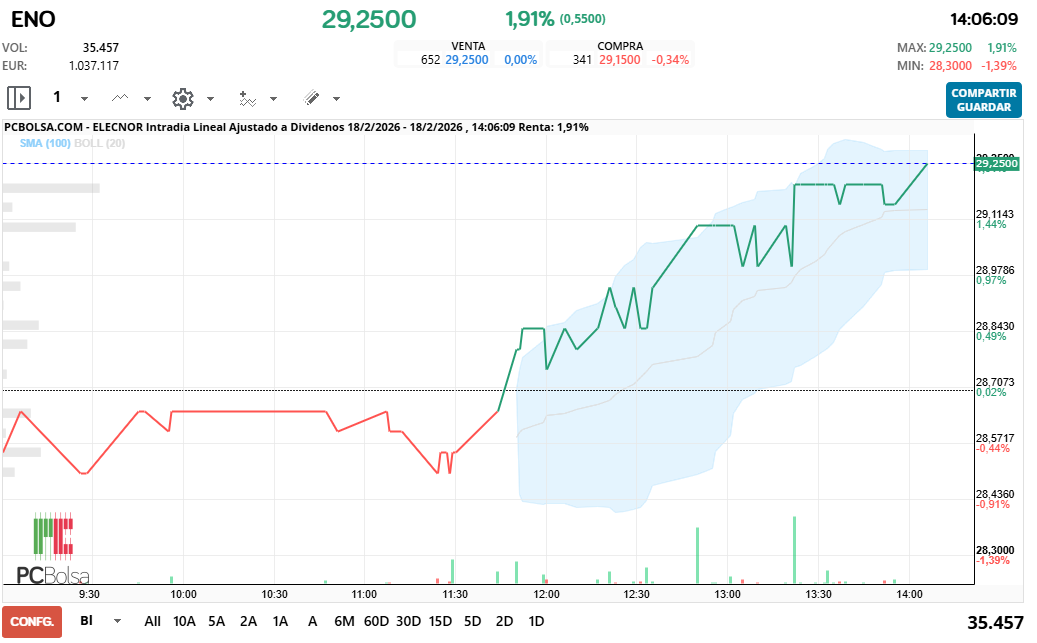Click the side panel toggle icon
1037x643 pixels.
pos(19,98)
